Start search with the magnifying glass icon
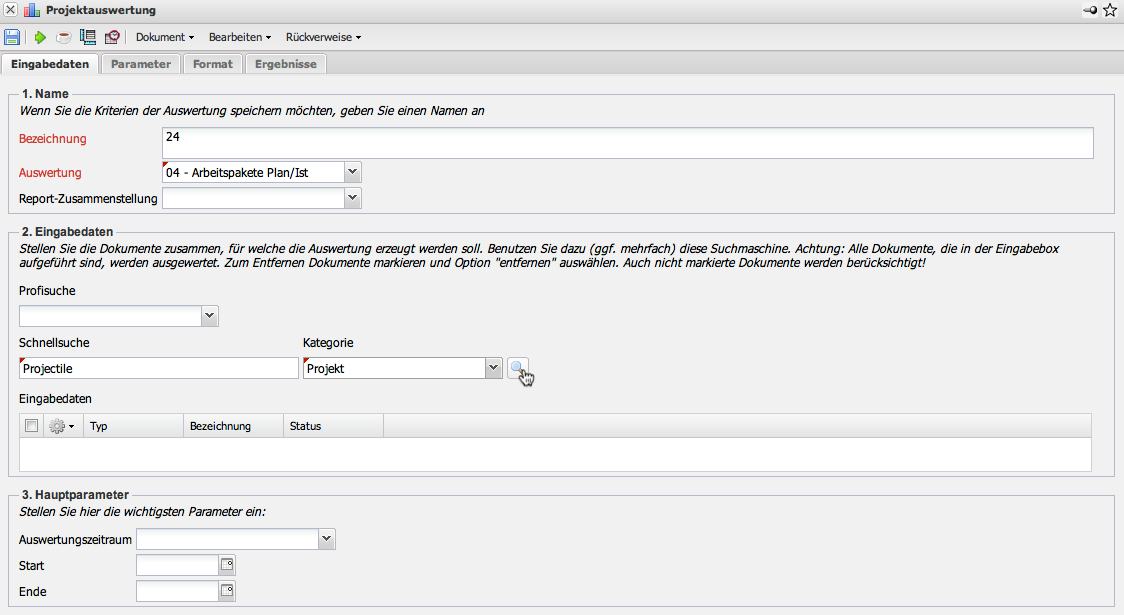Viewport: 1124px width, 615px height. click(517, 369)
